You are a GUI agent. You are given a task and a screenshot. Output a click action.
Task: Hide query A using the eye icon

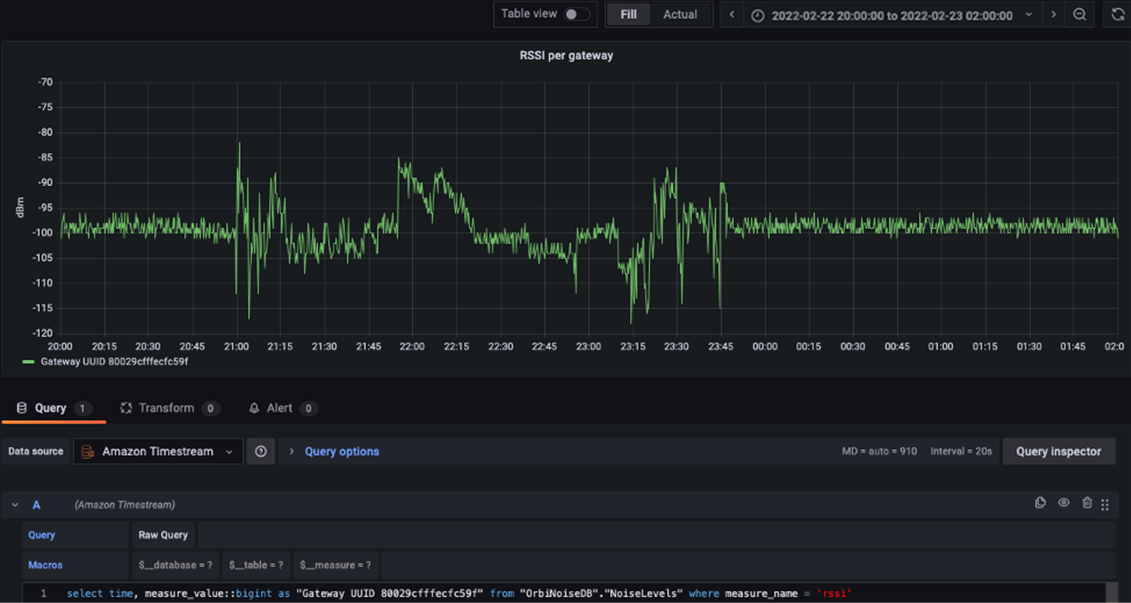point(1064,504)
